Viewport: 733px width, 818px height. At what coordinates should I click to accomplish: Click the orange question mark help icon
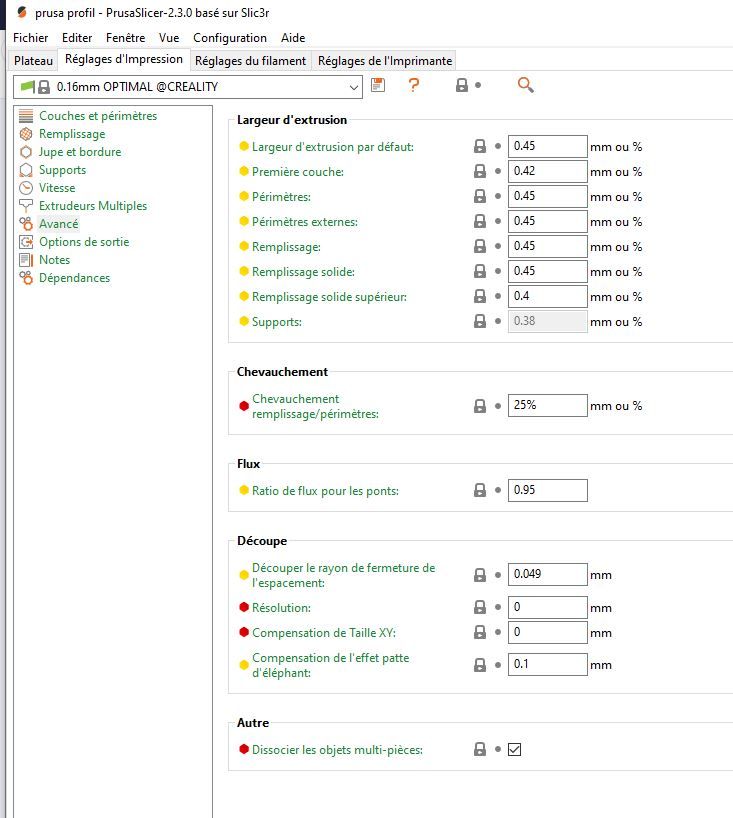[x=414, y=85]
